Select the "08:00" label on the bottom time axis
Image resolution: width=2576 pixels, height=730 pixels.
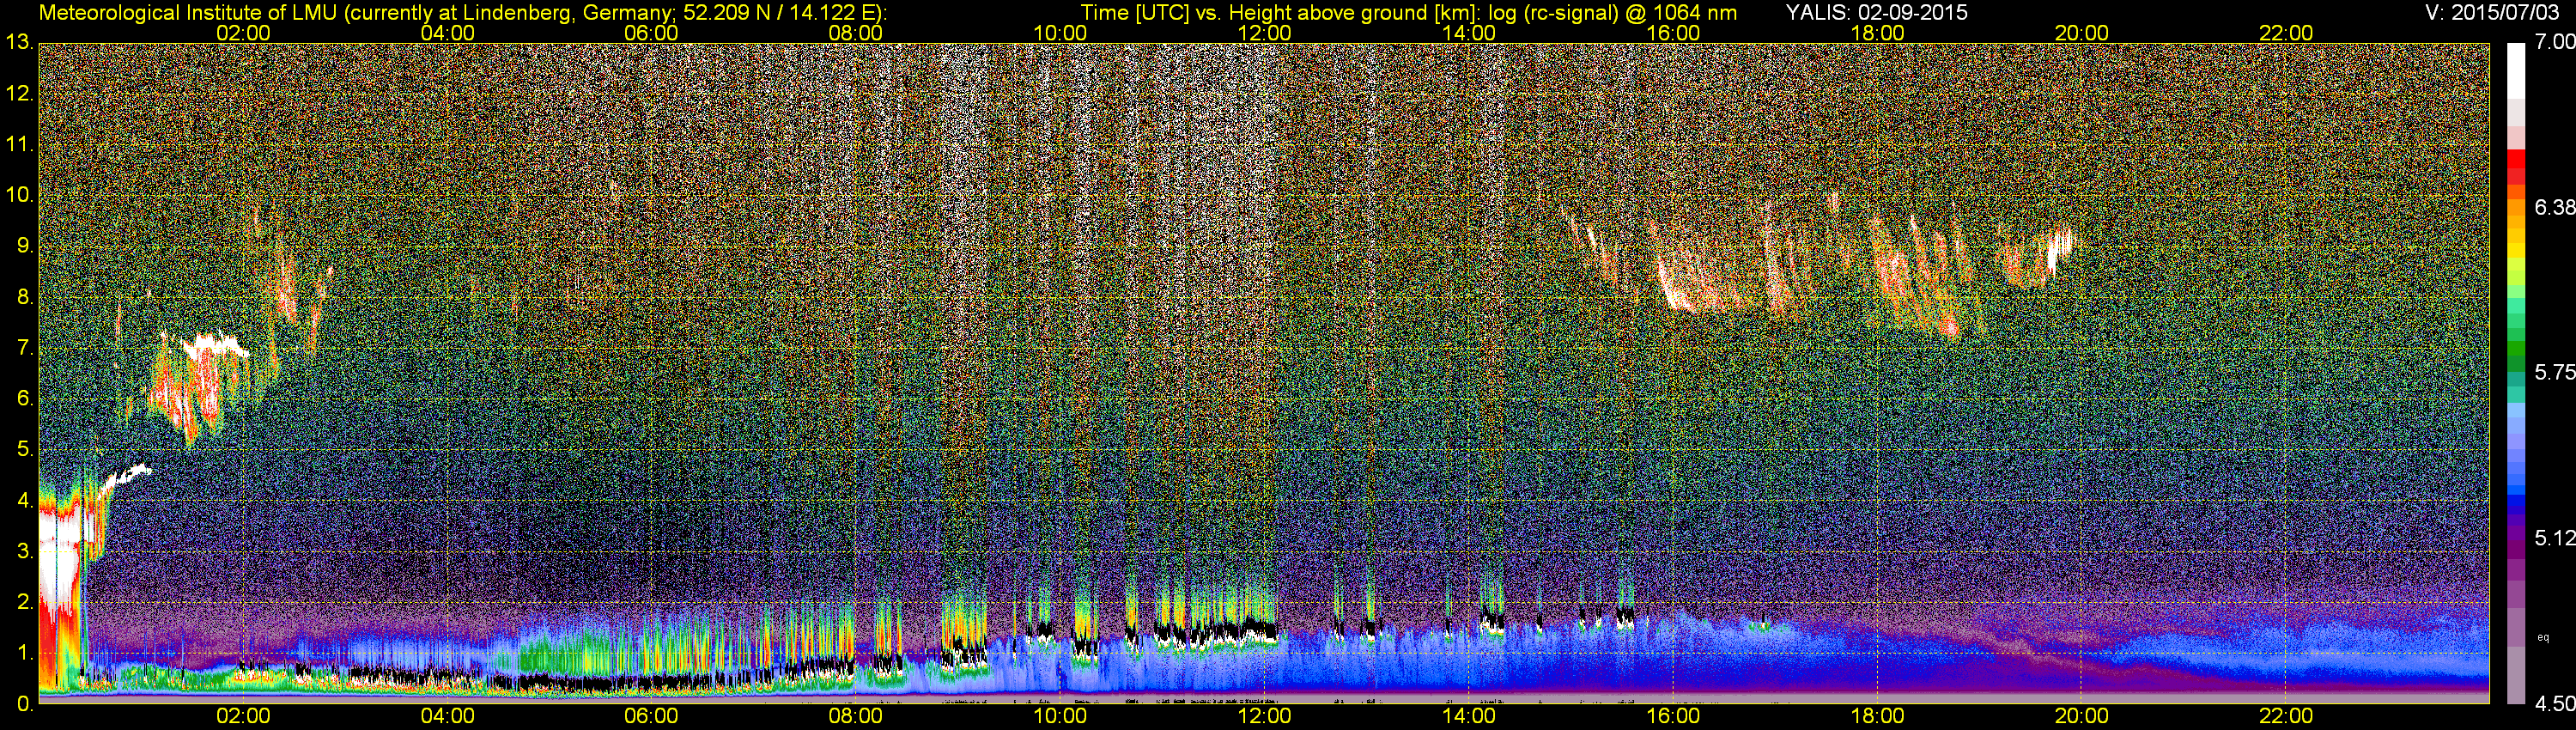click(855, 716)
